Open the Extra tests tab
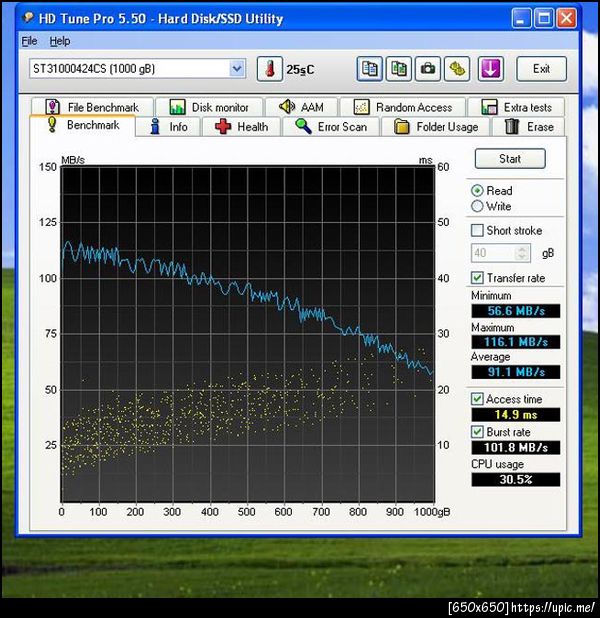The image size is (600, 618). coord(516,107)
